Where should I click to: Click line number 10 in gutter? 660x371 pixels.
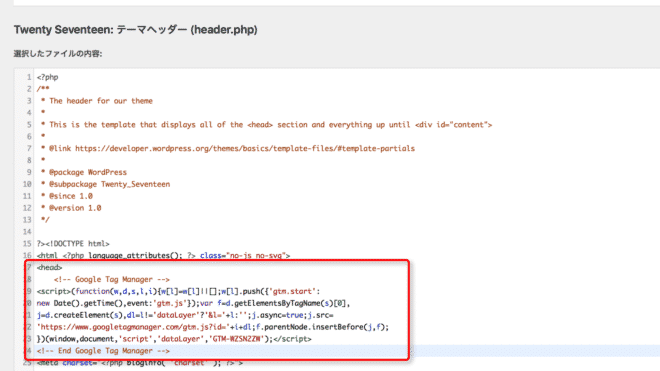[27, 184]
